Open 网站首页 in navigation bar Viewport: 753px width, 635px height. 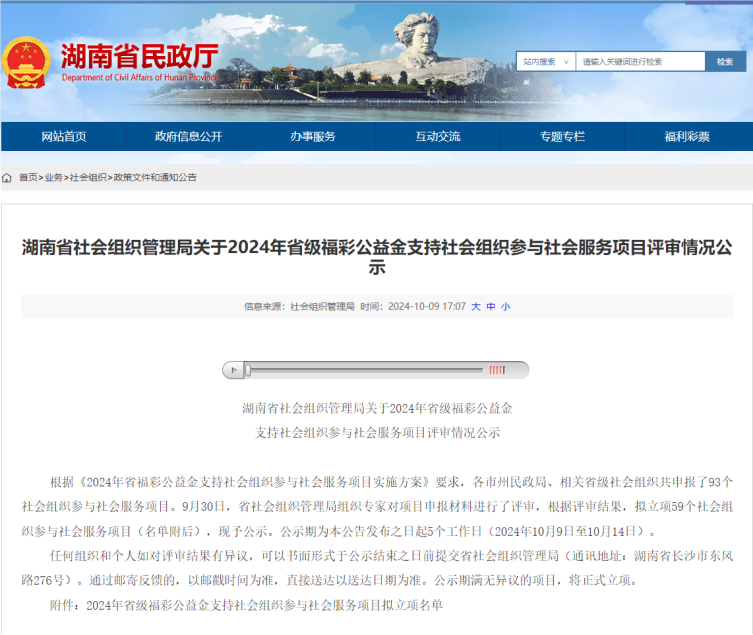64,136
